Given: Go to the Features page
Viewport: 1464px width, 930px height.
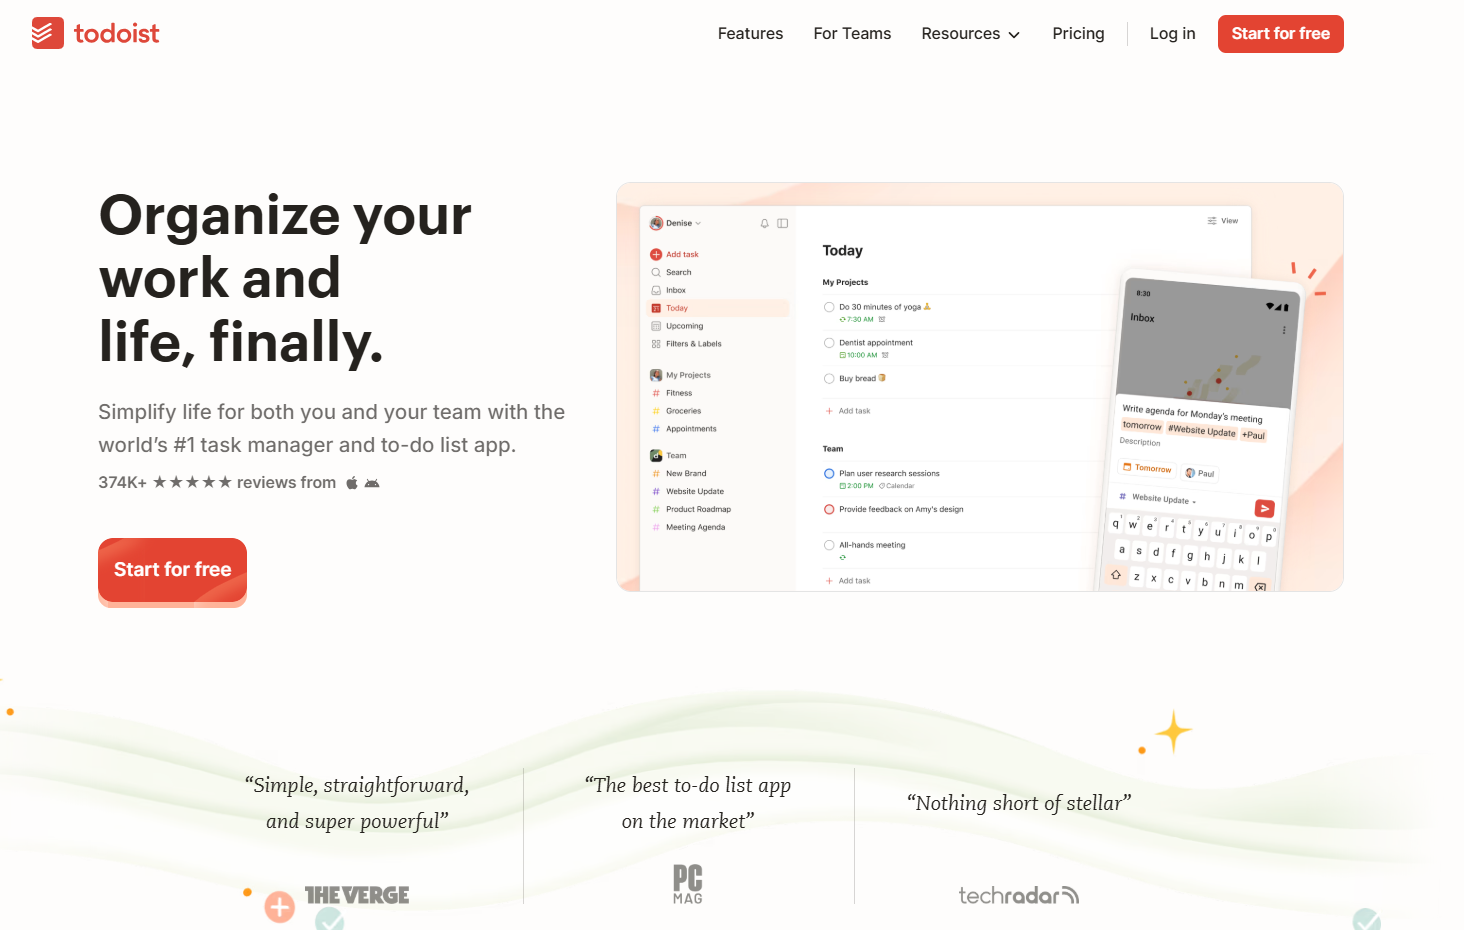Looking at the screenshot, I should click(750, 34).
